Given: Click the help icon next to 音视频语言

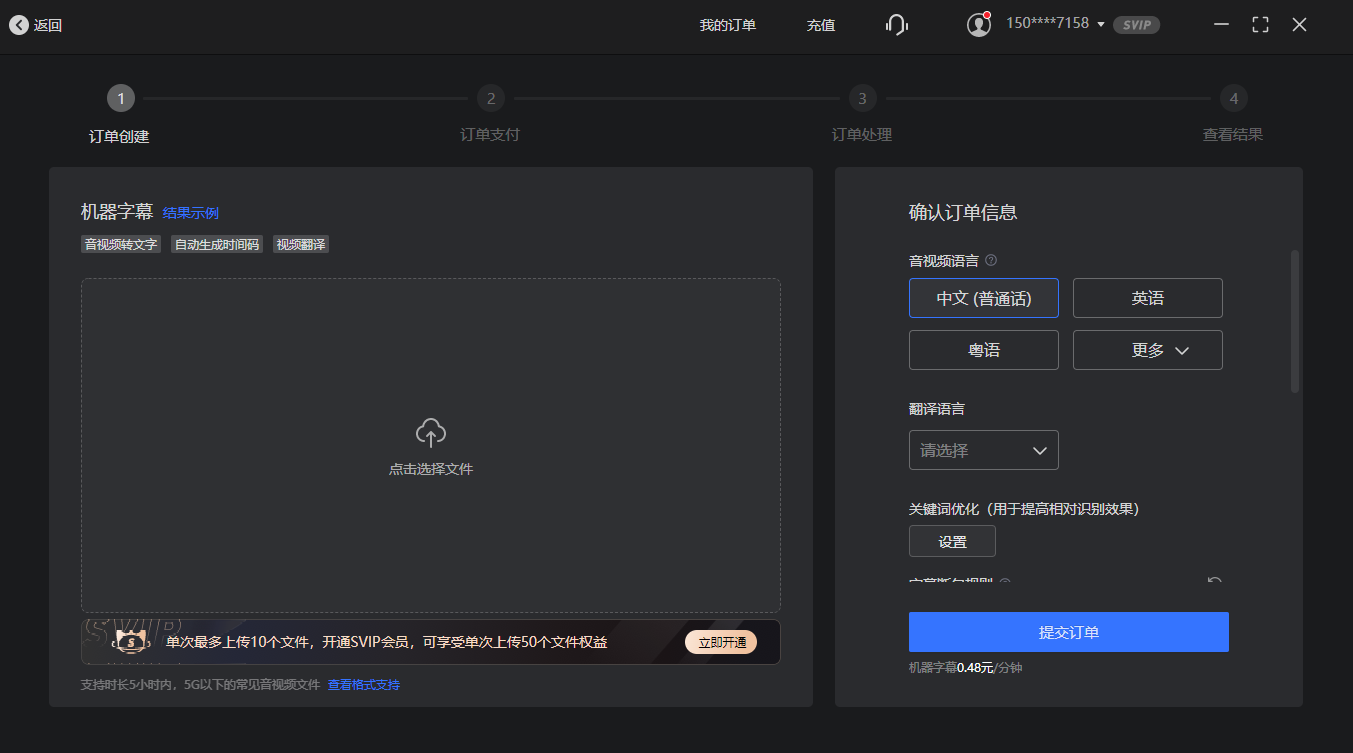Looking at the screenshot, I should (x=989, y=260).
